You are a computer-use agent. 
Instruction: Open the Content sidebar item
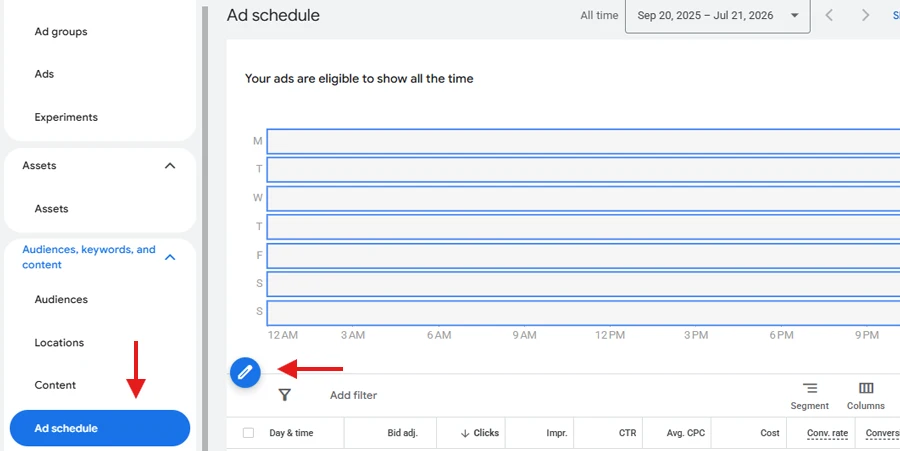tap(55, 385)
